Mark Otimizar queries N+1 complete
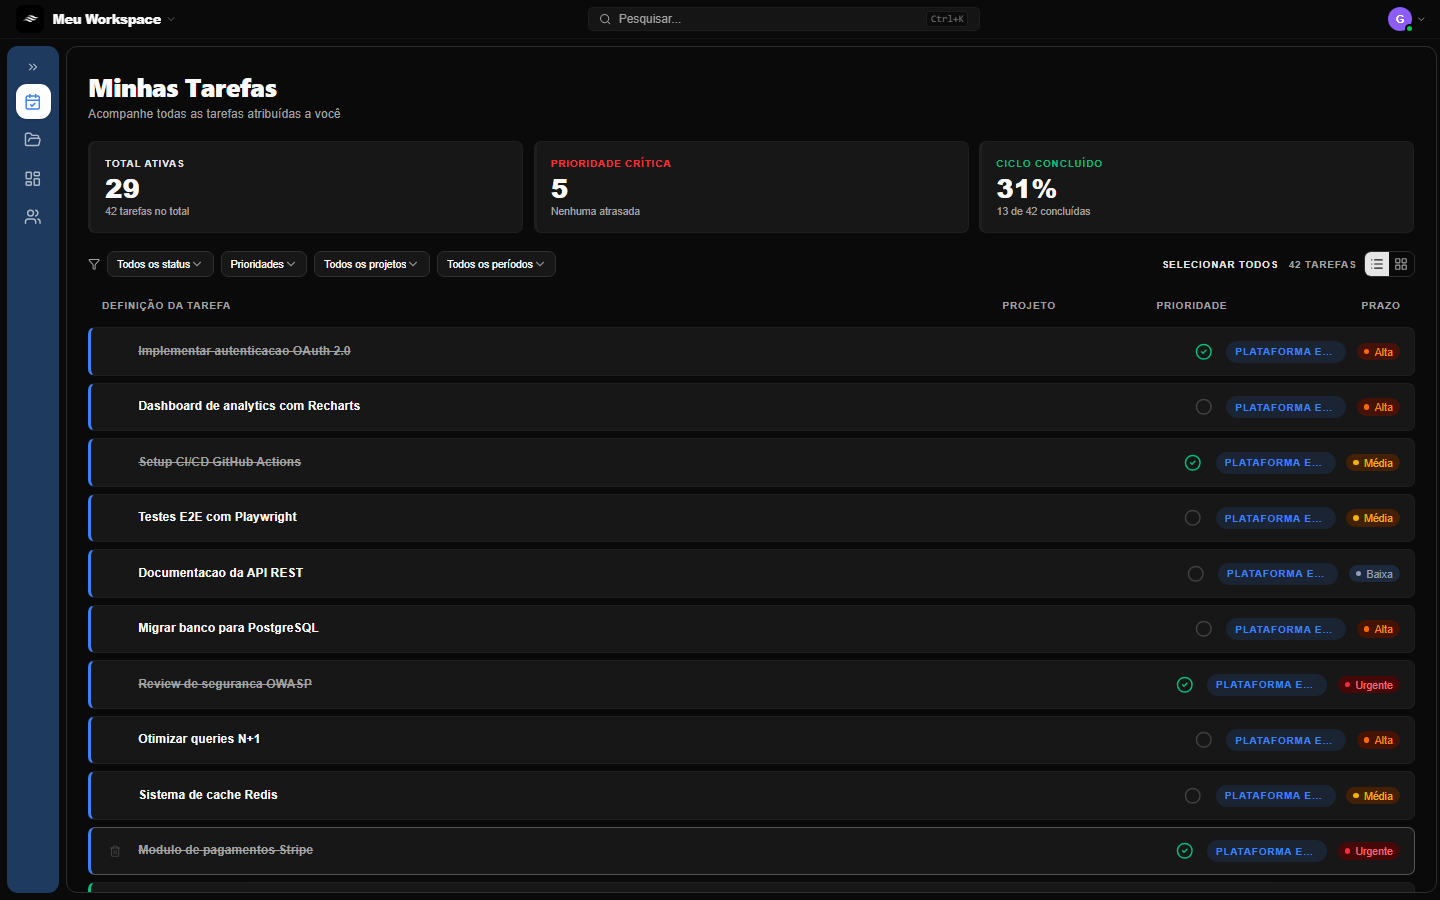 (x=1204, y=740)
